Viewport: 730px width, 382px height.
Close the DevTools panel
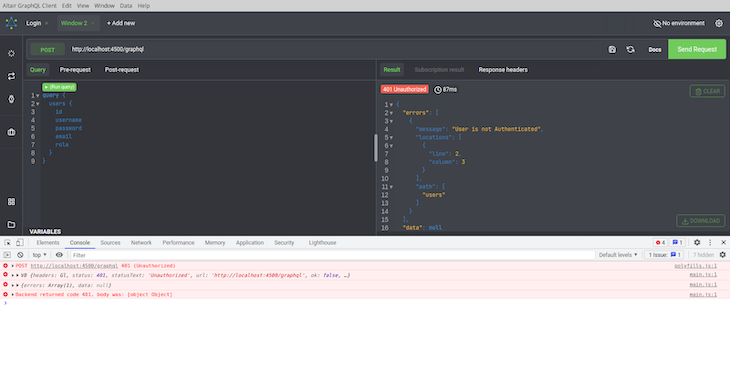pyautogui.click(x=723, y=242)
